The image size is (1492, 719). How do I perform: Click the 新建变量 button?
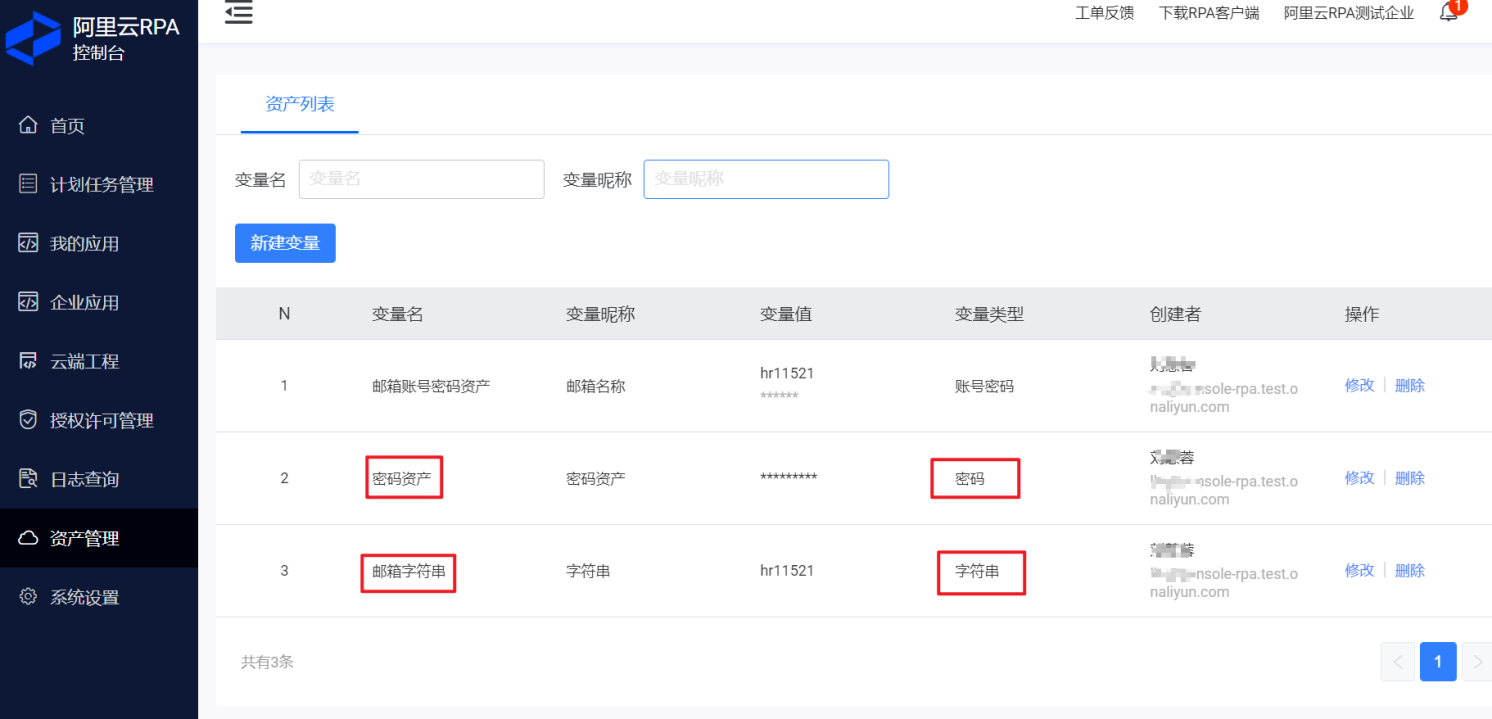[x=285, y=243]
